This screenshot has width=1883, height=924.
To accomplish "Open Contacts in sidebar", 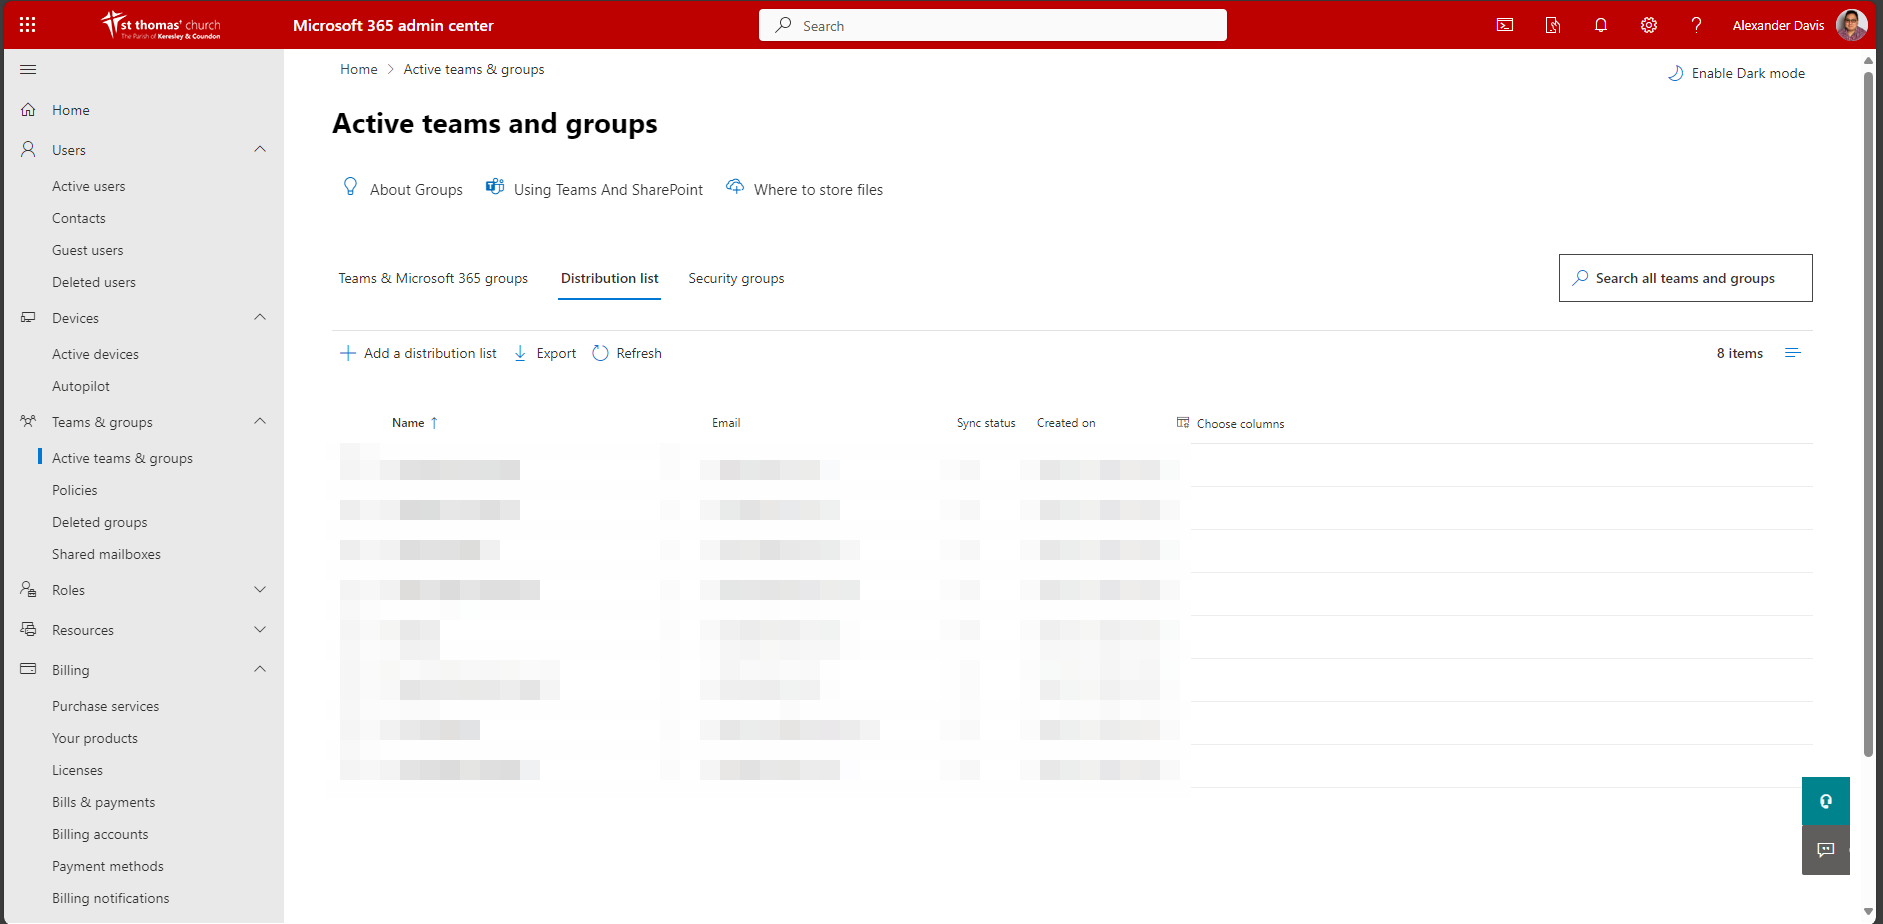I will (79, 218).
